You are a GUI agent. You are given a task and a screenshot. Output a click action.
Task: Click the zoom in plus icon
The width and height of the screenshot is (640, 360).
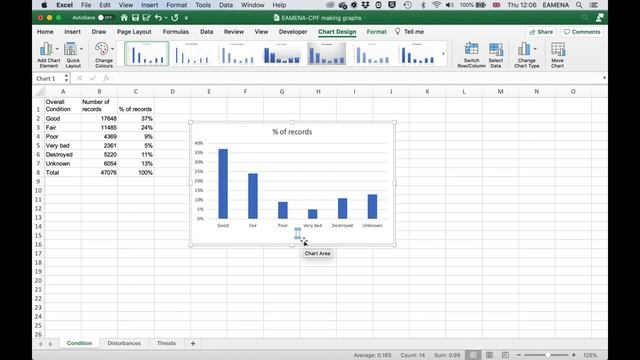tap(573, 355)
